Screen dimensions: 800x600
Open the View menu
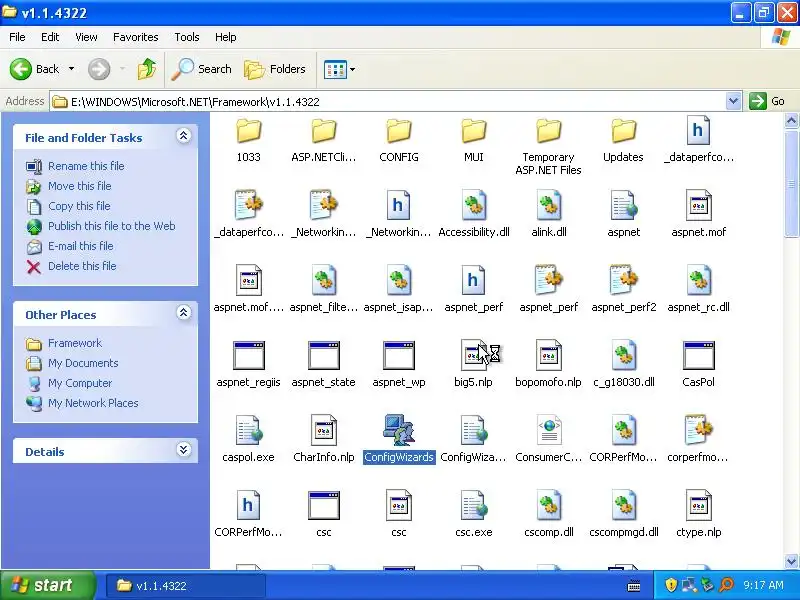click(86, 37)
